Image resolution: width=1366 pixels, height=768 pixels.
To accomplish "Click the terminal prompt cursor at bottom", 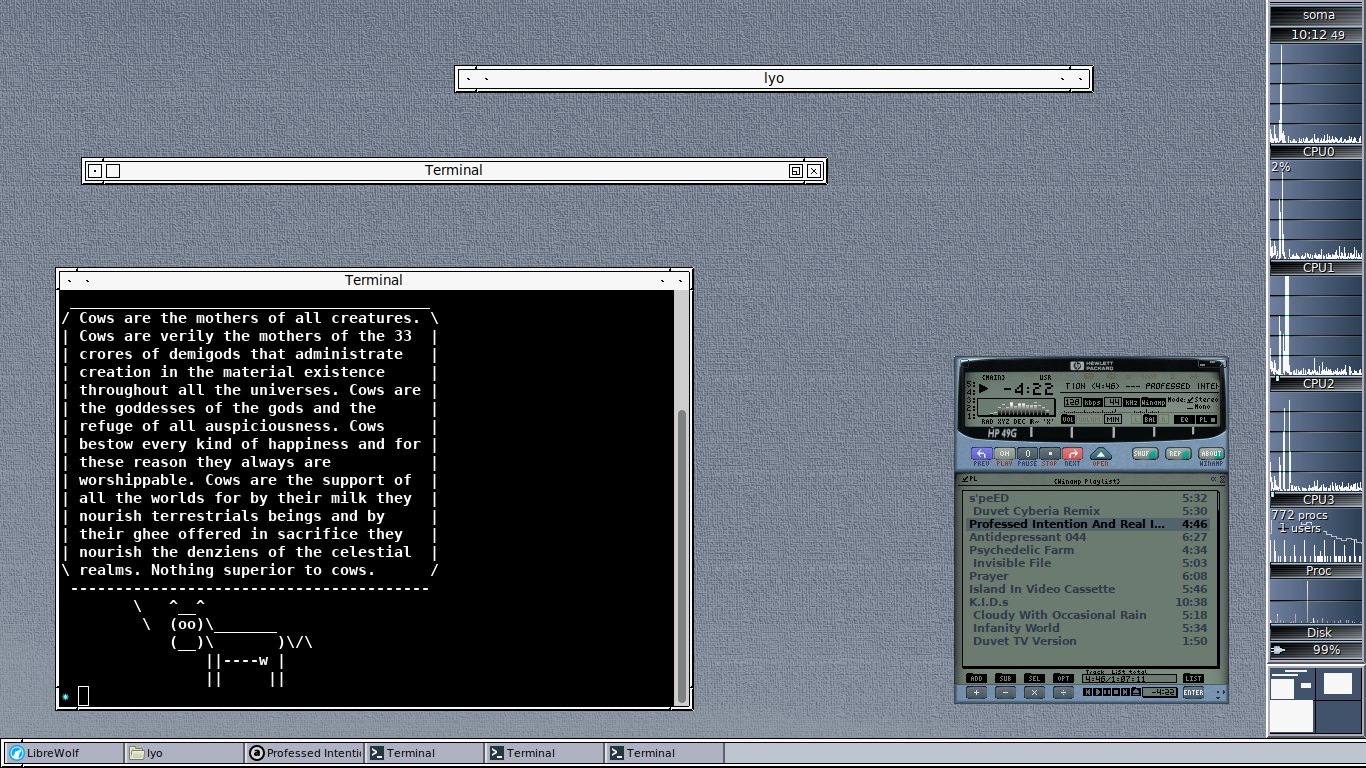I will click(84, 695).
